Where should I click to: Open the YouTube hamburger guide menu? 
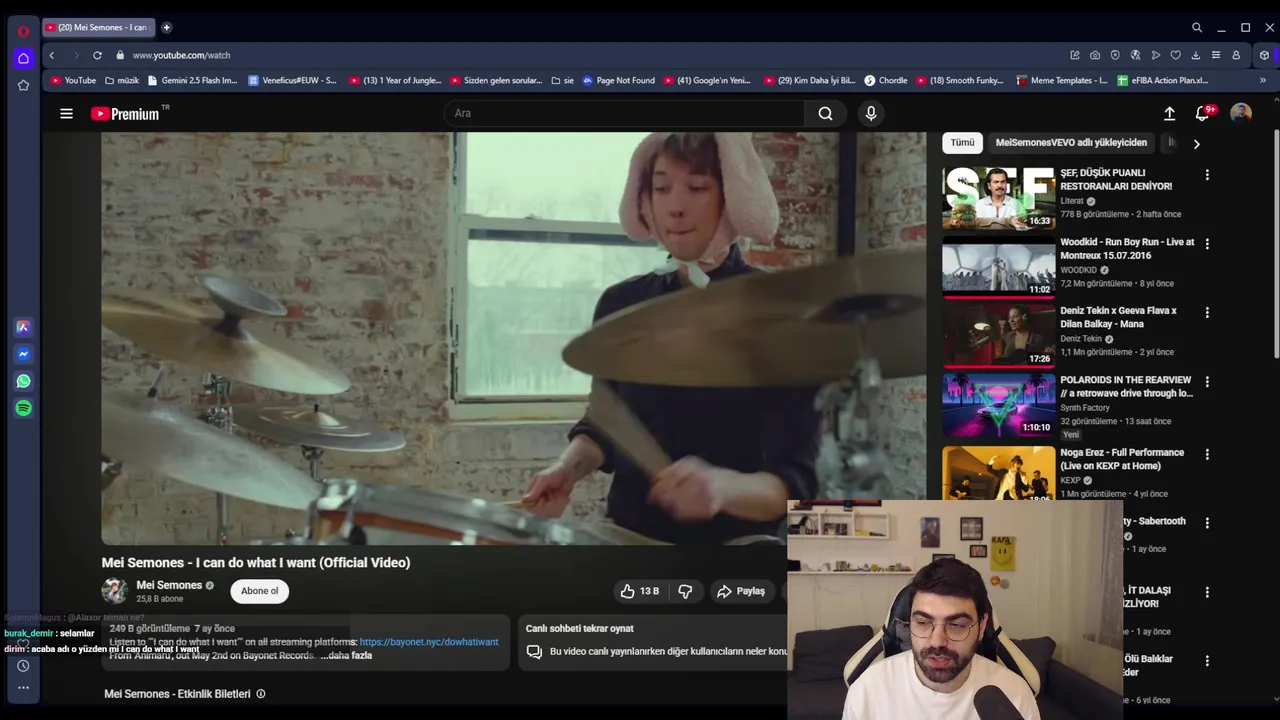tap(66, 114)
